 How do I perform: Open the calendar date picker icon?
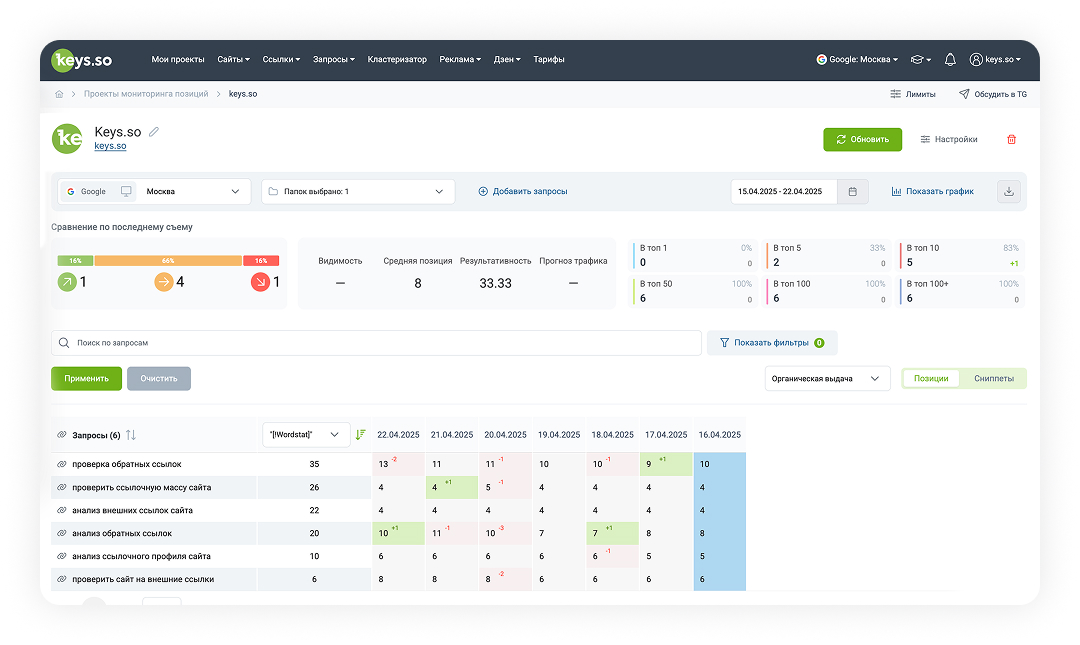(x=853, y=192)
